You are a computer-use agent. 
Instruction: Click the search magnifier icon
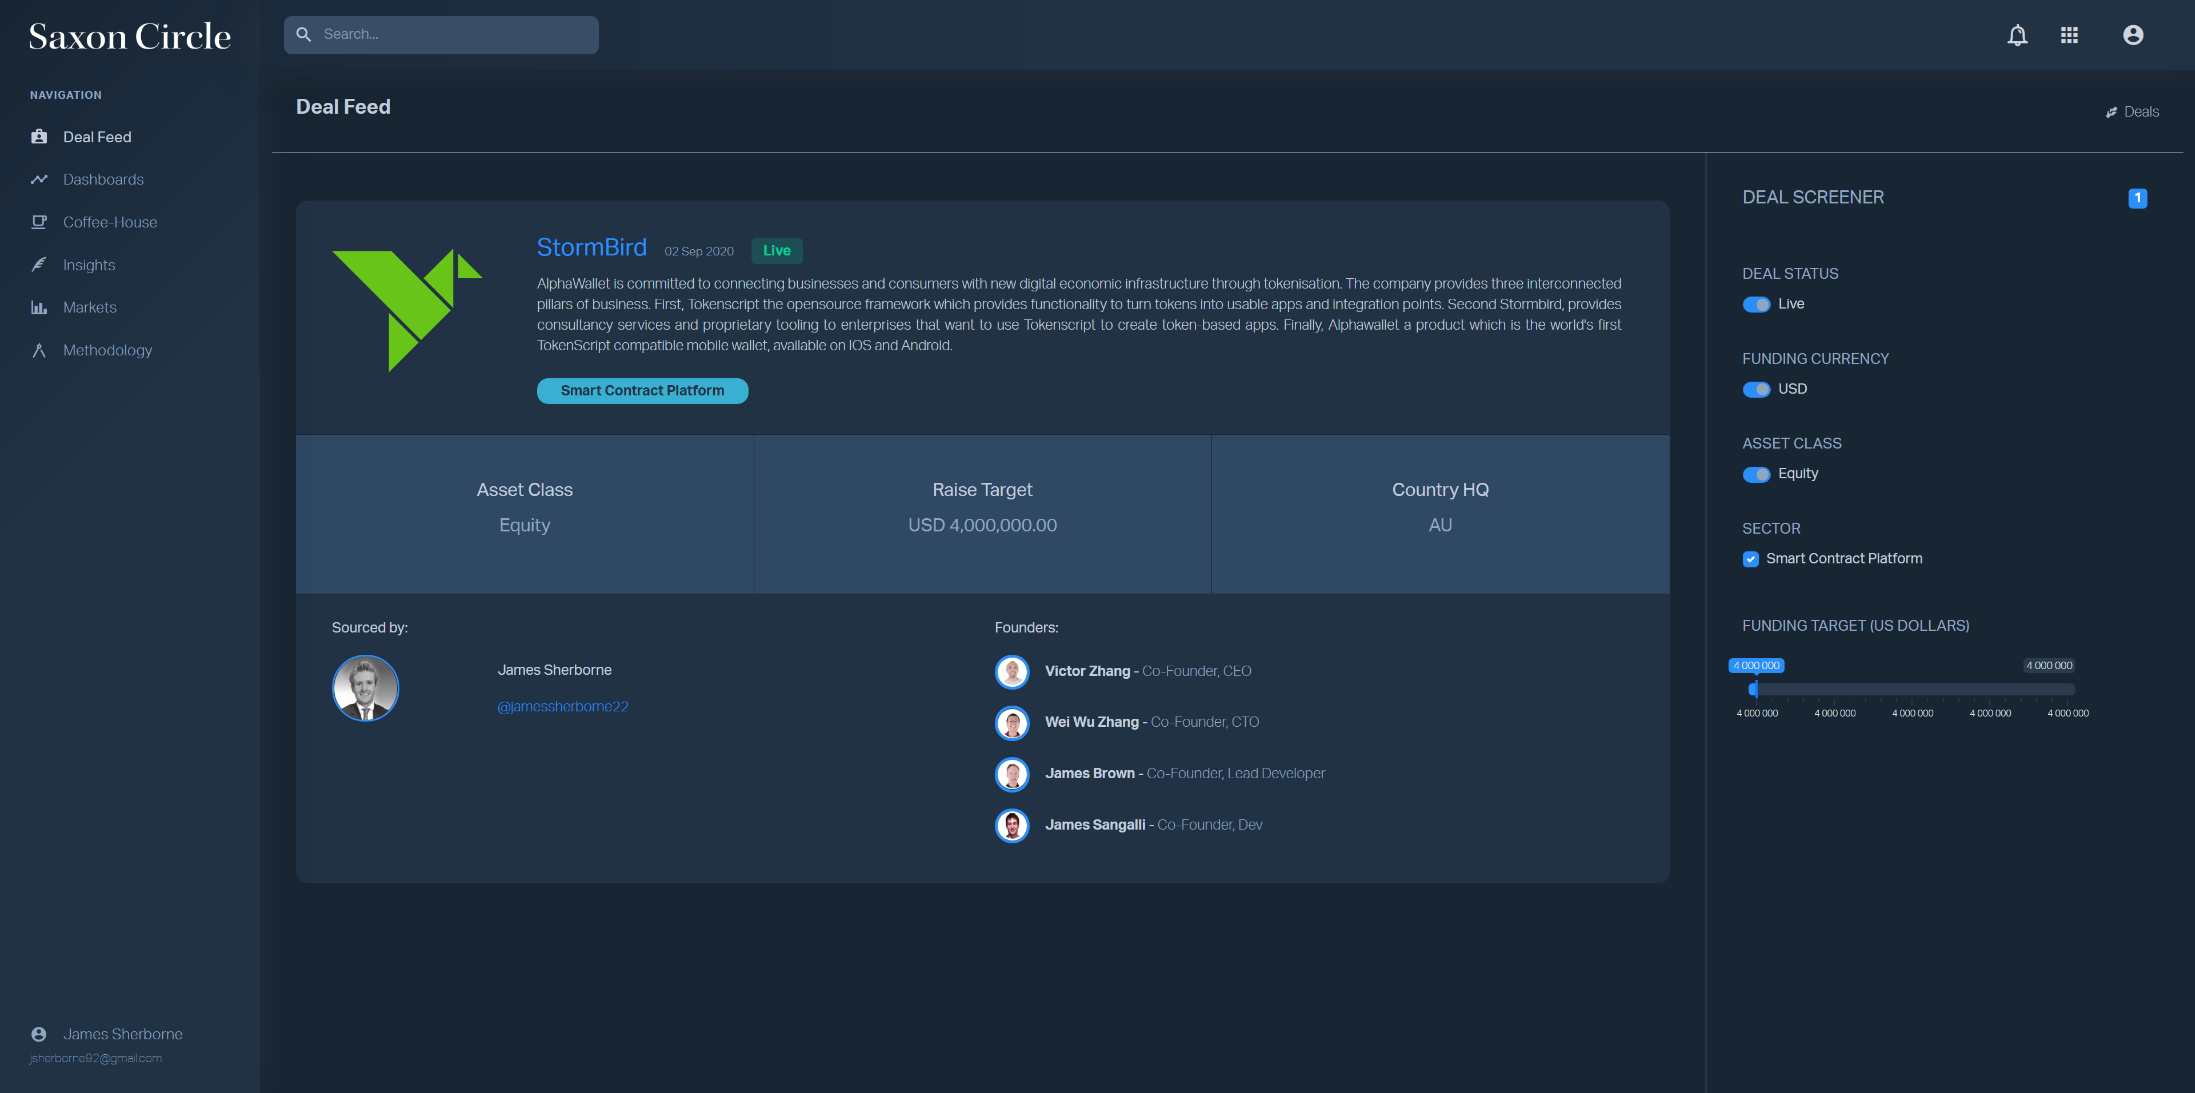point(304,34)
